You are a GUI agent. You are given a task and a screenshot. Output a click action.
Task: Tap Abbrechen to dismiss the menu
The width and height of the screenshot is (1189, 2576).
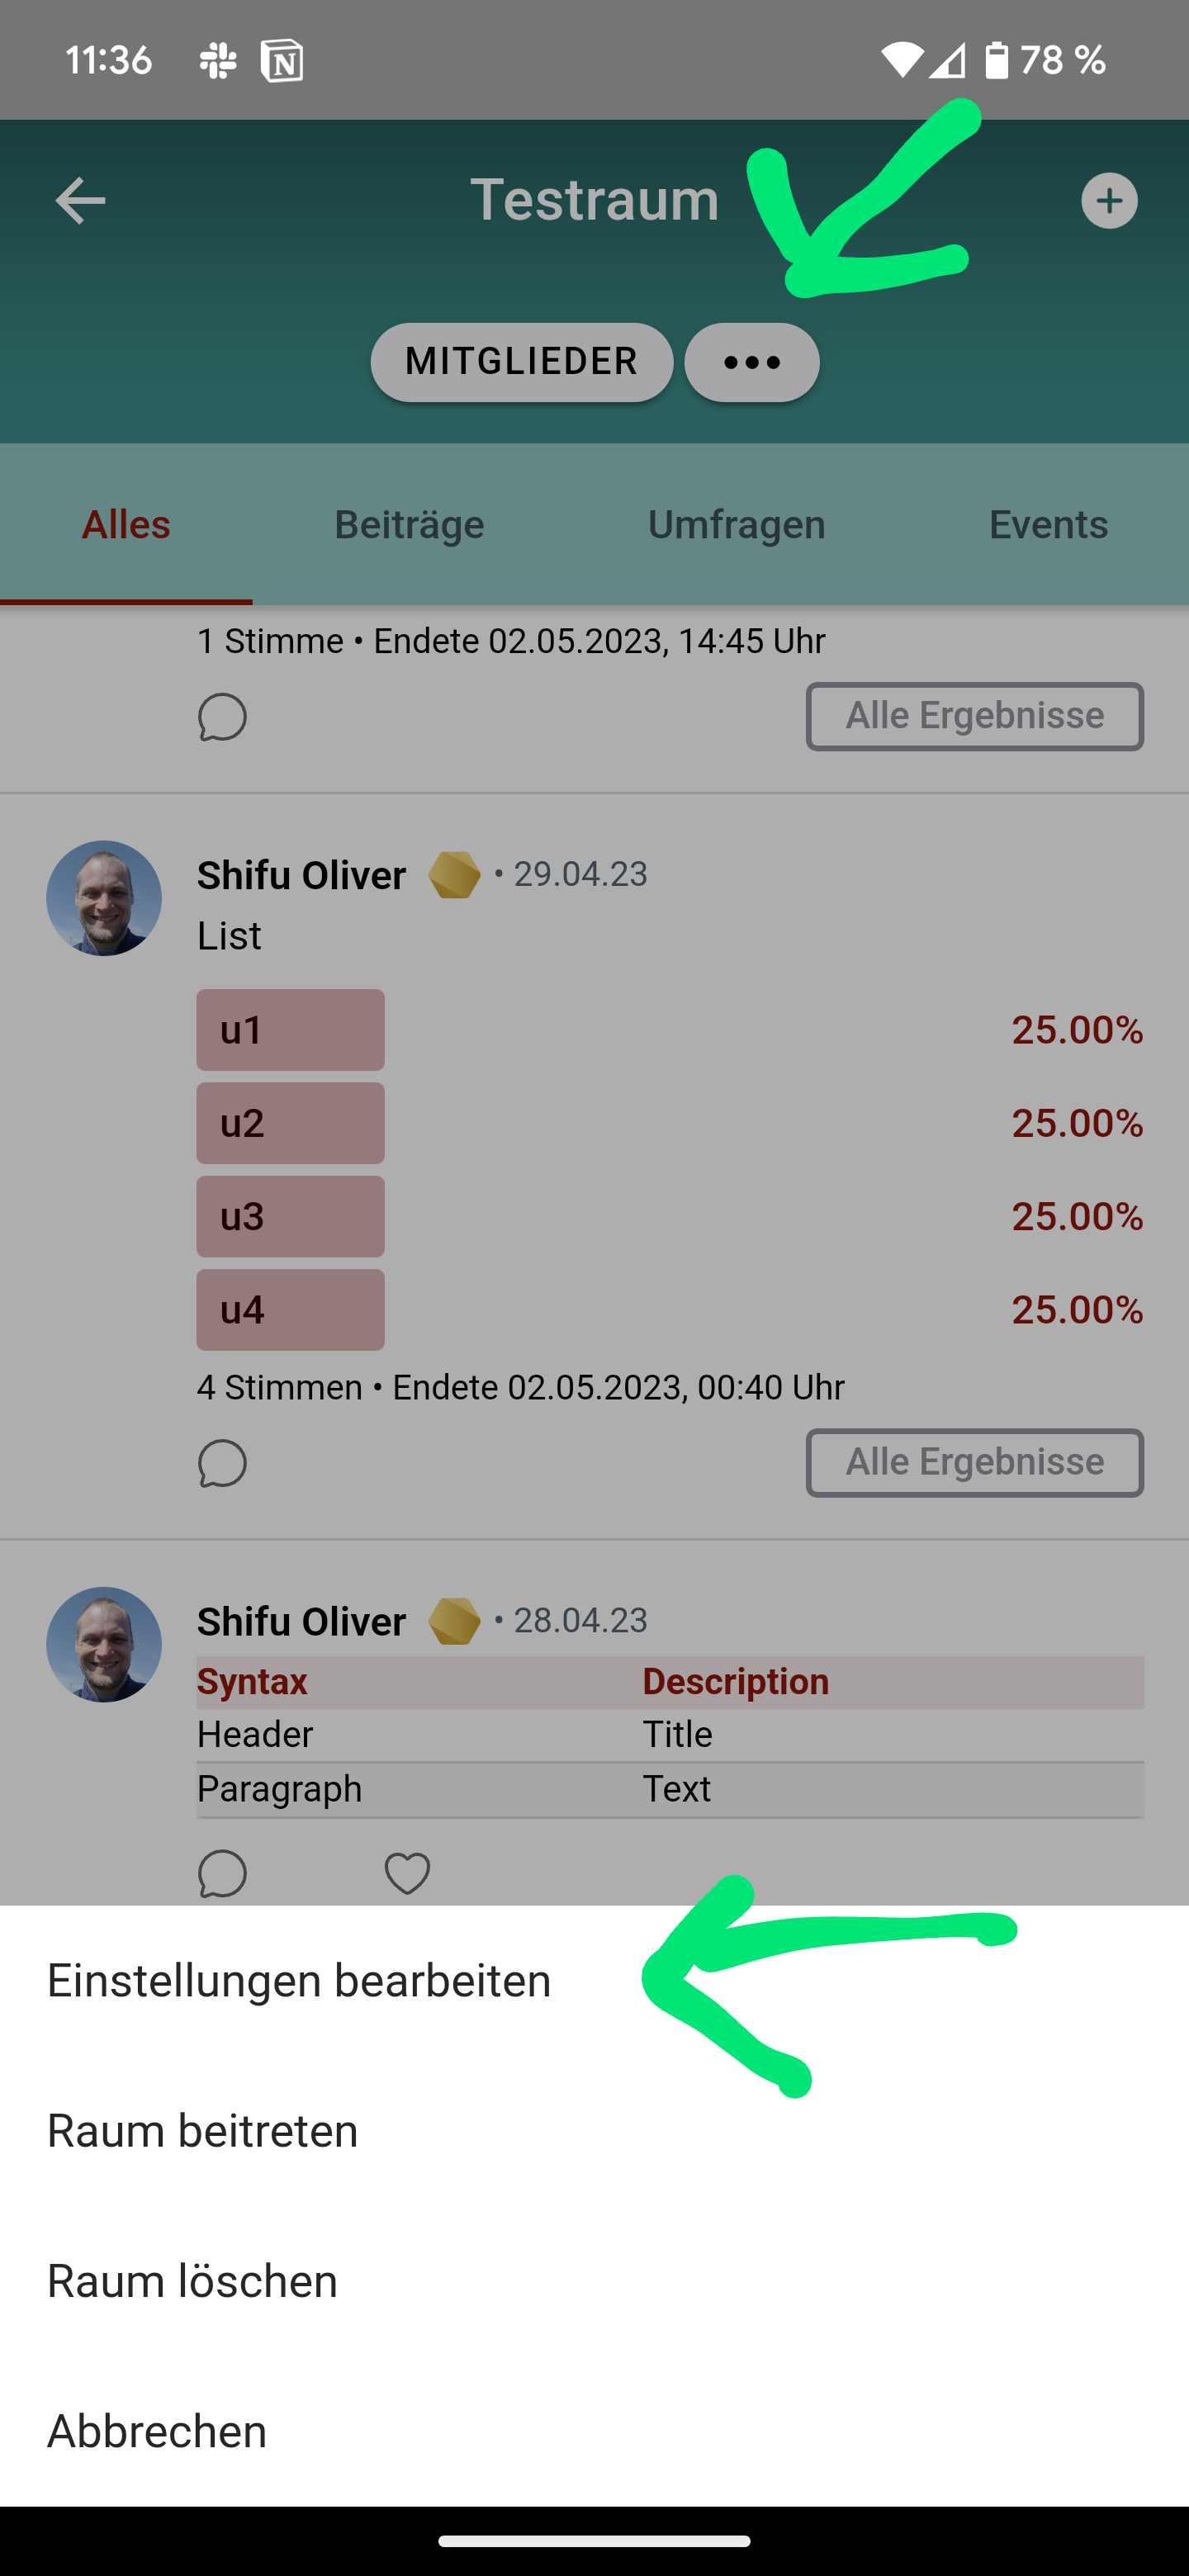(x=157, y=2431)
